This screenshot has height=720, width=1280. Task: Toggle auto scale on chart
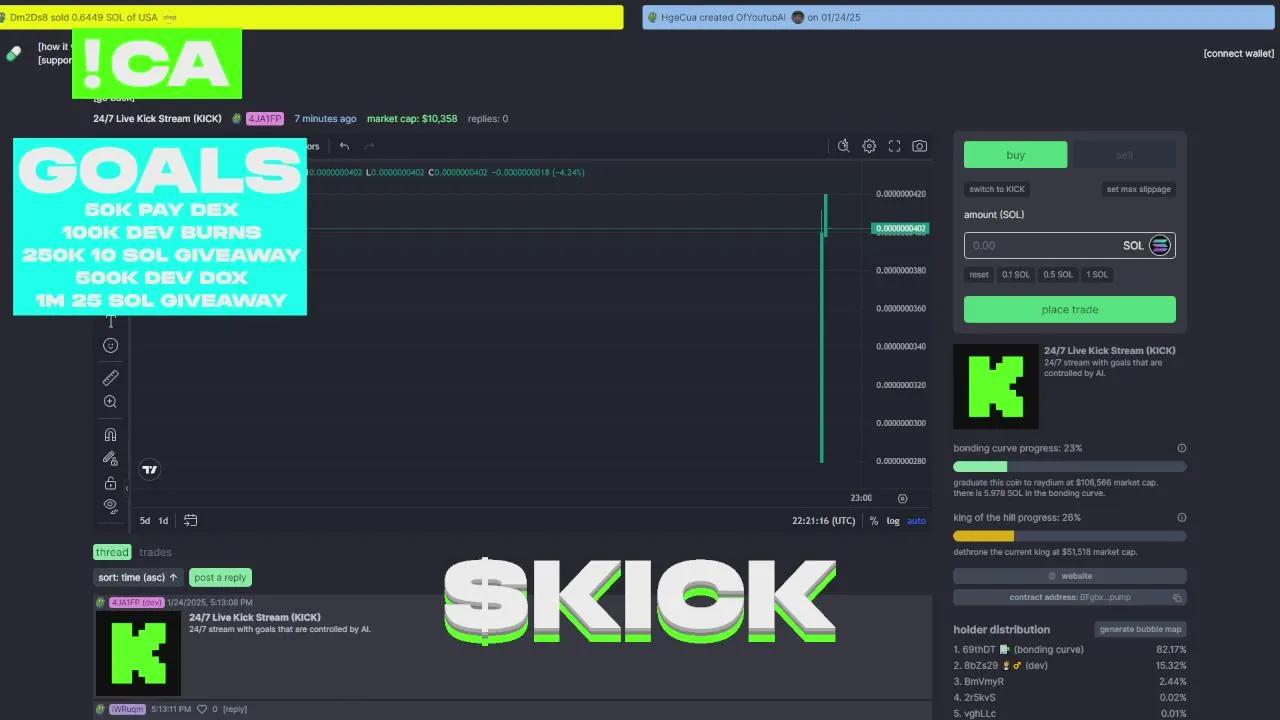[x=916, y=520]
